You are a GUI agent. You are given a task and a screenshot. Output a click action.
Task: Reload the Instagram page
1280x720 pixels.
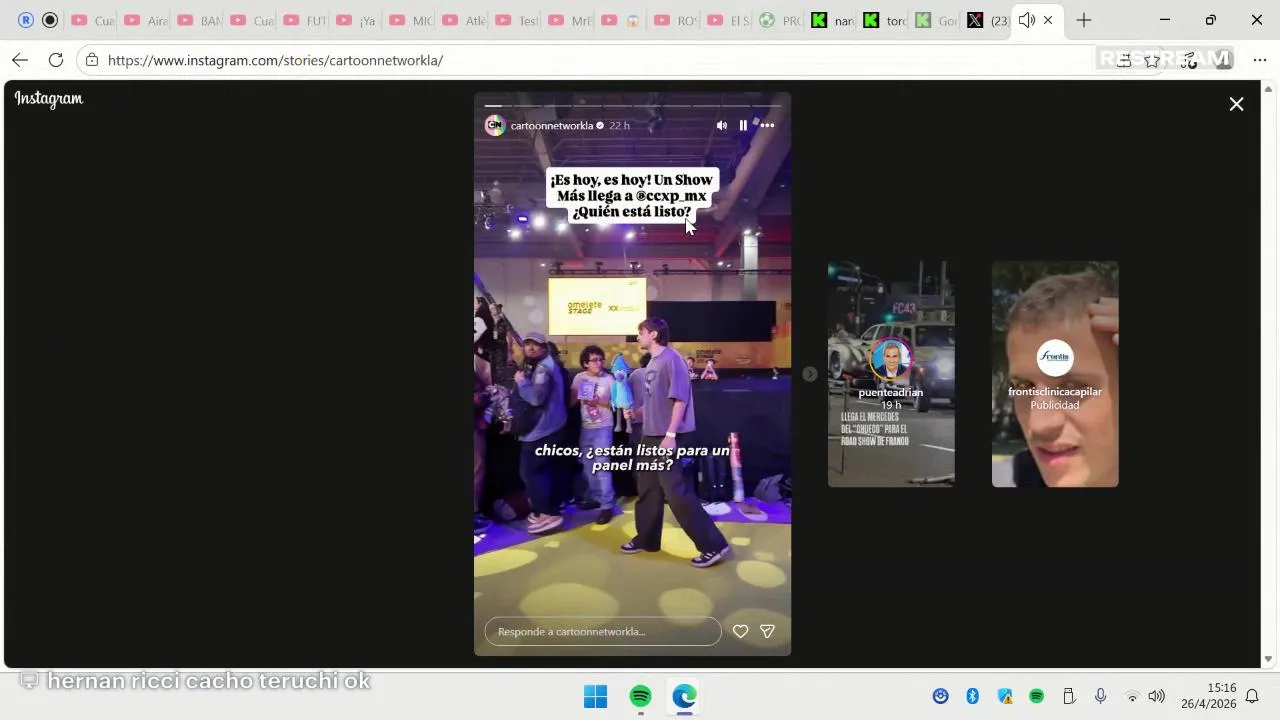56,60
